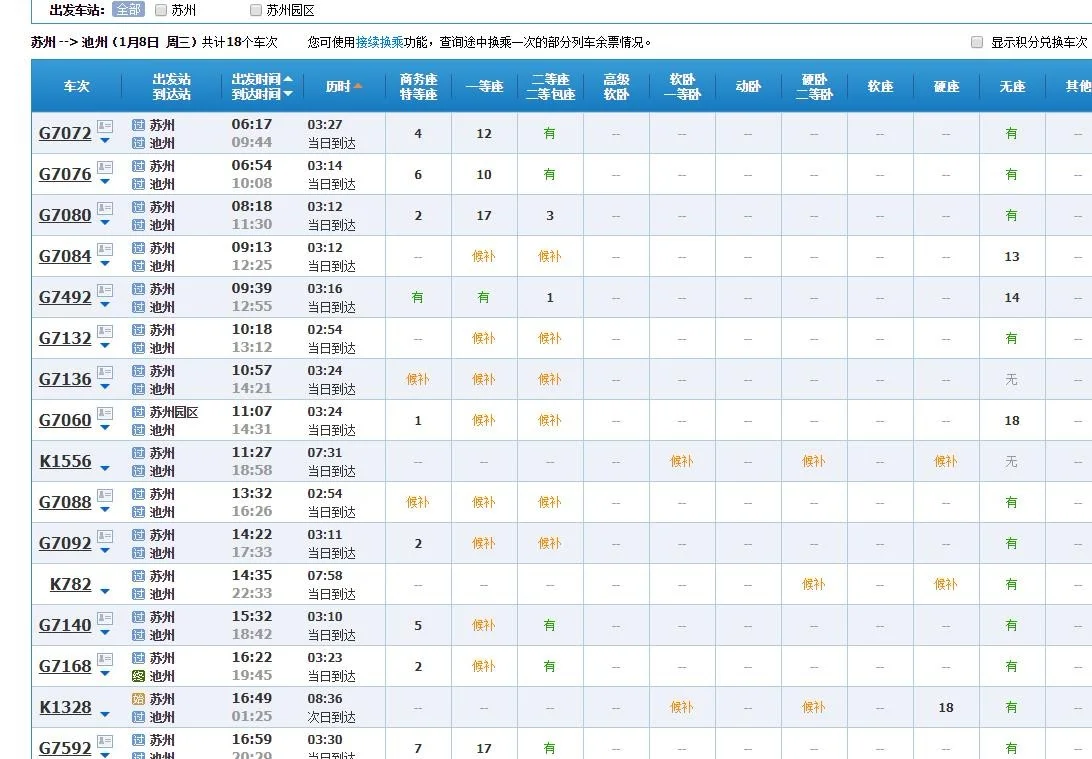The image size is (1092, 759).
Task: Click the ascending sort arrow on the 历时 header
Action: [358, 86]
